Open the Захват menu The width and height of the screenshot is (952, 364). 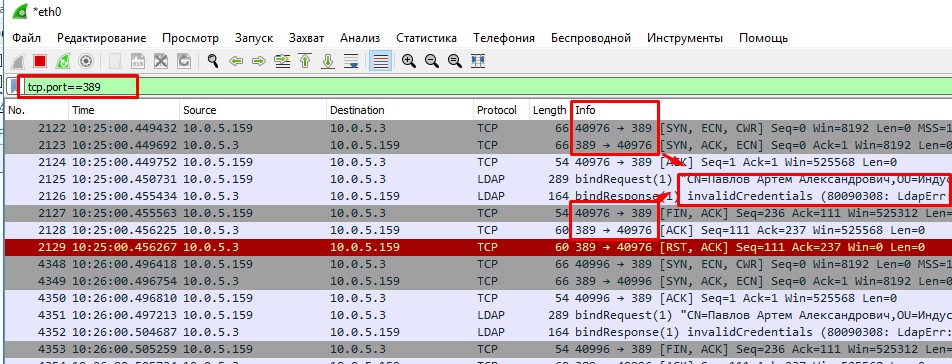307,38
